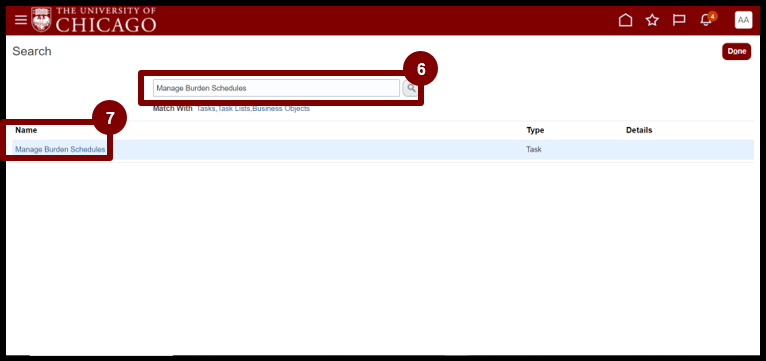Viewport: 766px width, 361px height.
Task: Focus the Manage Burden Schedules search field
Action: click(x=277, y=88)
